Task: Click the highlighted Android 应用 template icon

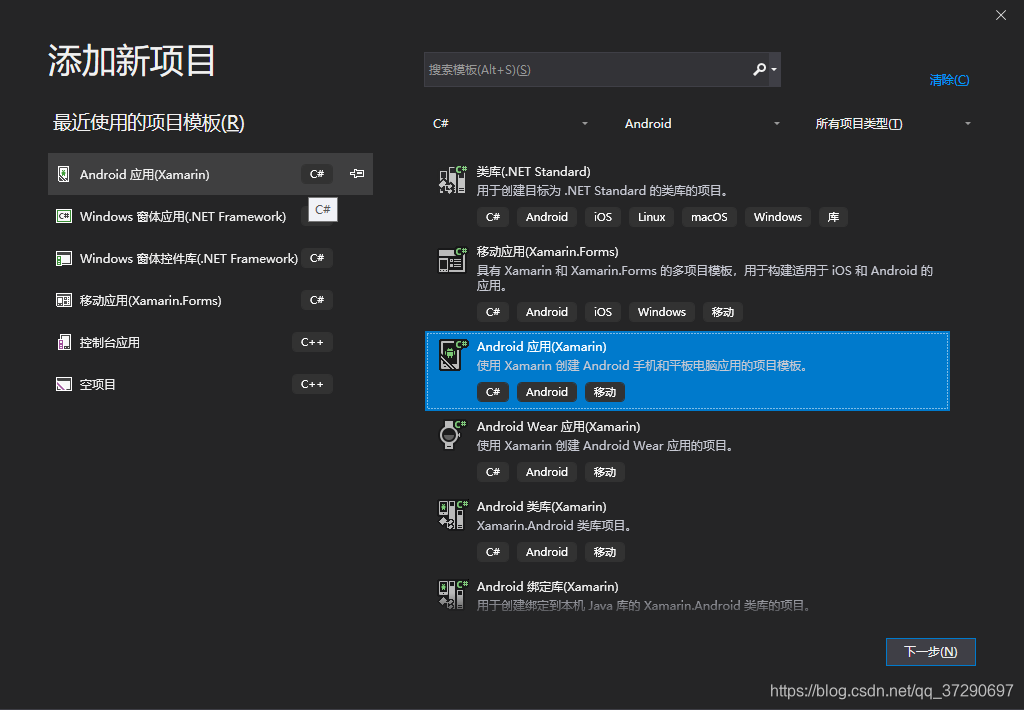Action: (x=453, y=355)
